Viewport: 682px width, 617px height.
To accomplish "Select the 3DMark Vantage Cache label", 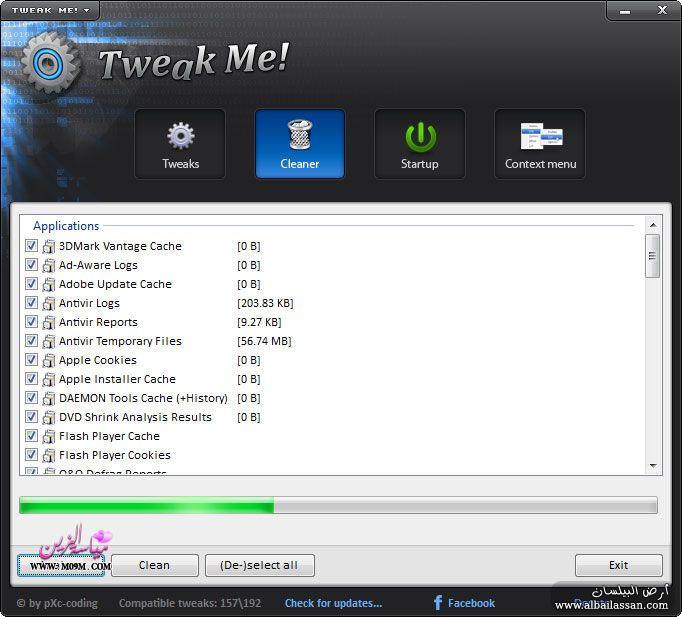I will pyautogui.click(x=120, y=246).
